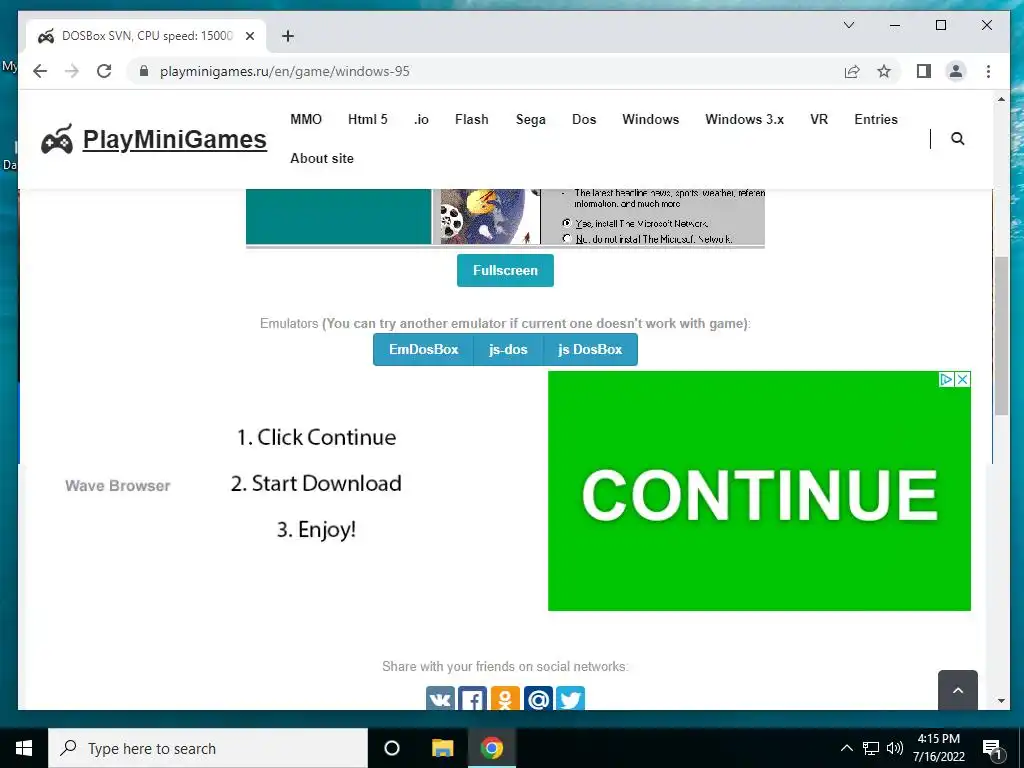Click the 'Type here to search' box
The width and height of the screenshot is (1024, 768).
[208, 748]
